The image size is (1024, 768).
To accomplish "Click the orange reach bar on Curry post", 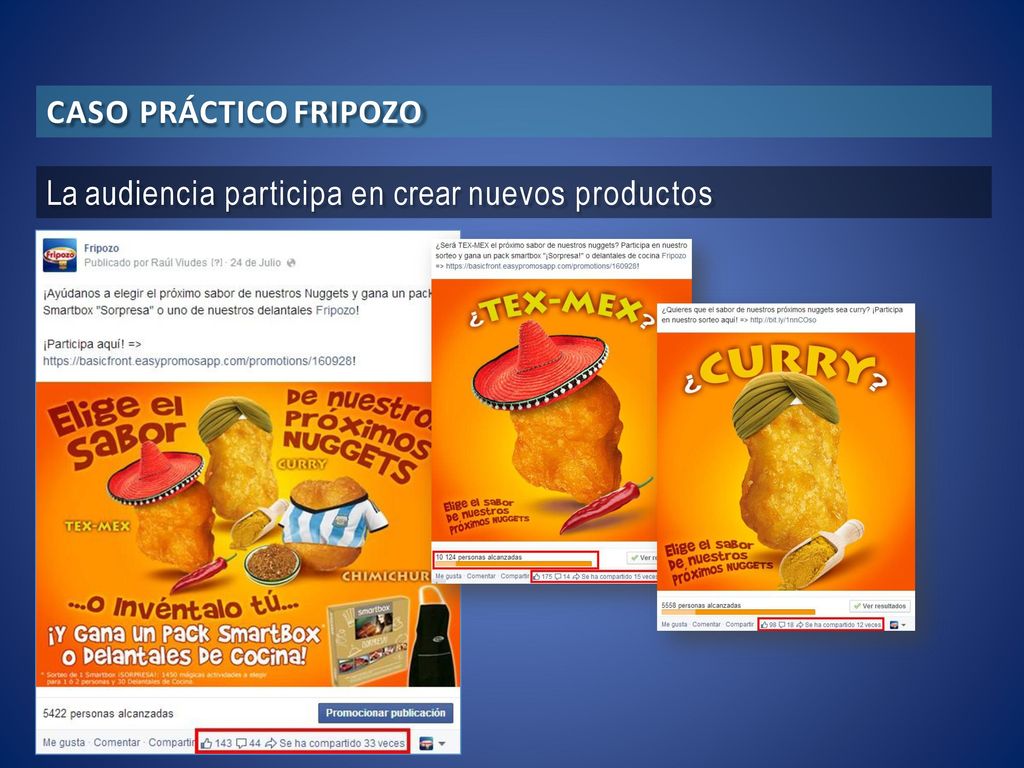I will click(x=739, y=612).
